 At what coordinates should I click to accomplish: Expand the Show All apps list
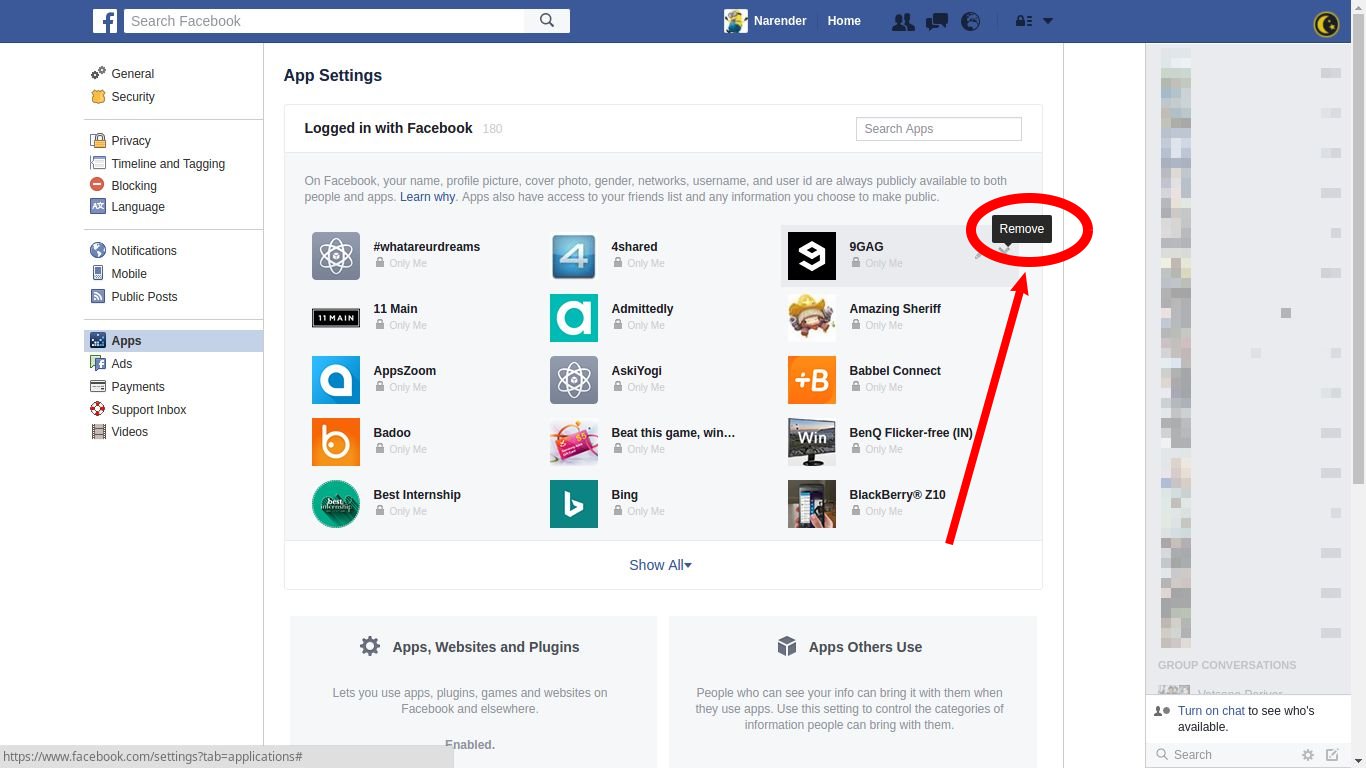click(660, 565)
